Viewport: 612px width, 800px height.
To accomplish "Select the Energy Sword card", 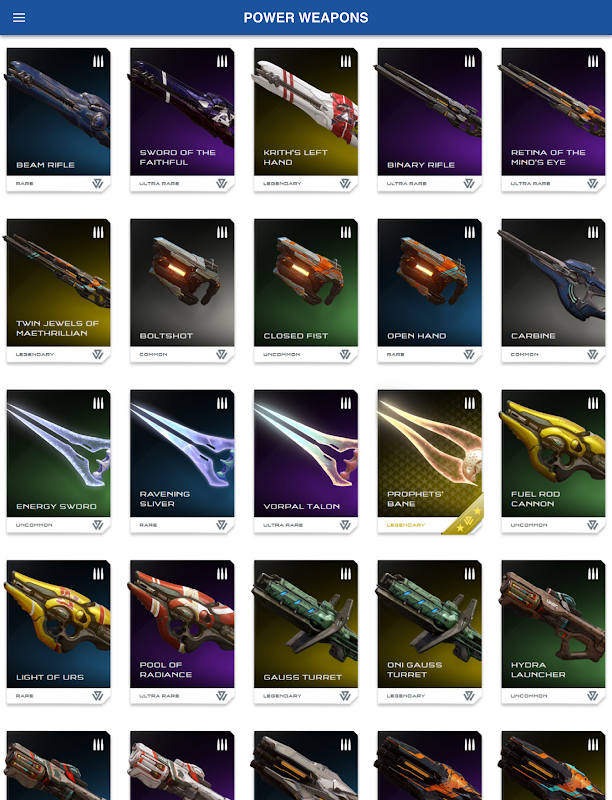I will click(58, 462).
